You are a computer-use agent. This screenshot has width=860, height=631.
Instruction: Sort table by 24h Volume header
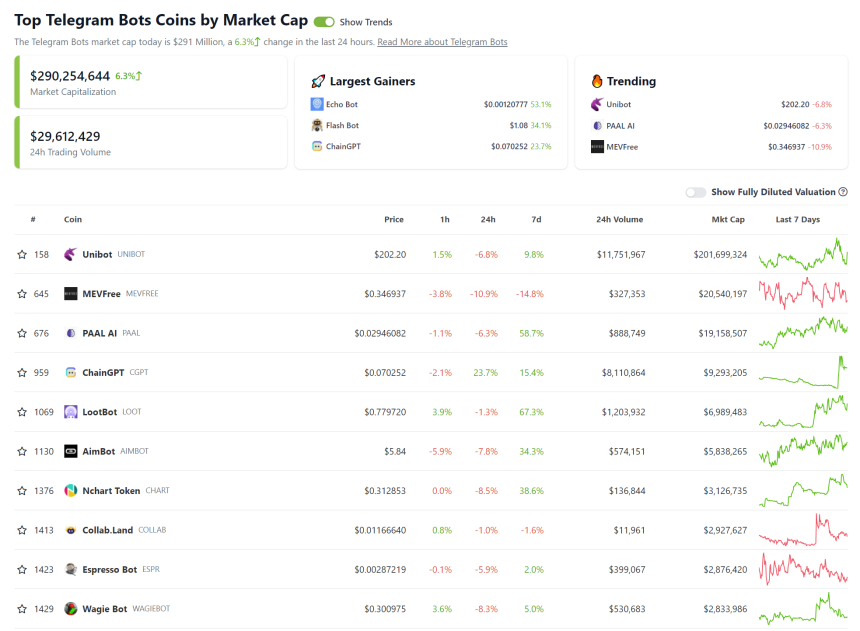point(619,219)
